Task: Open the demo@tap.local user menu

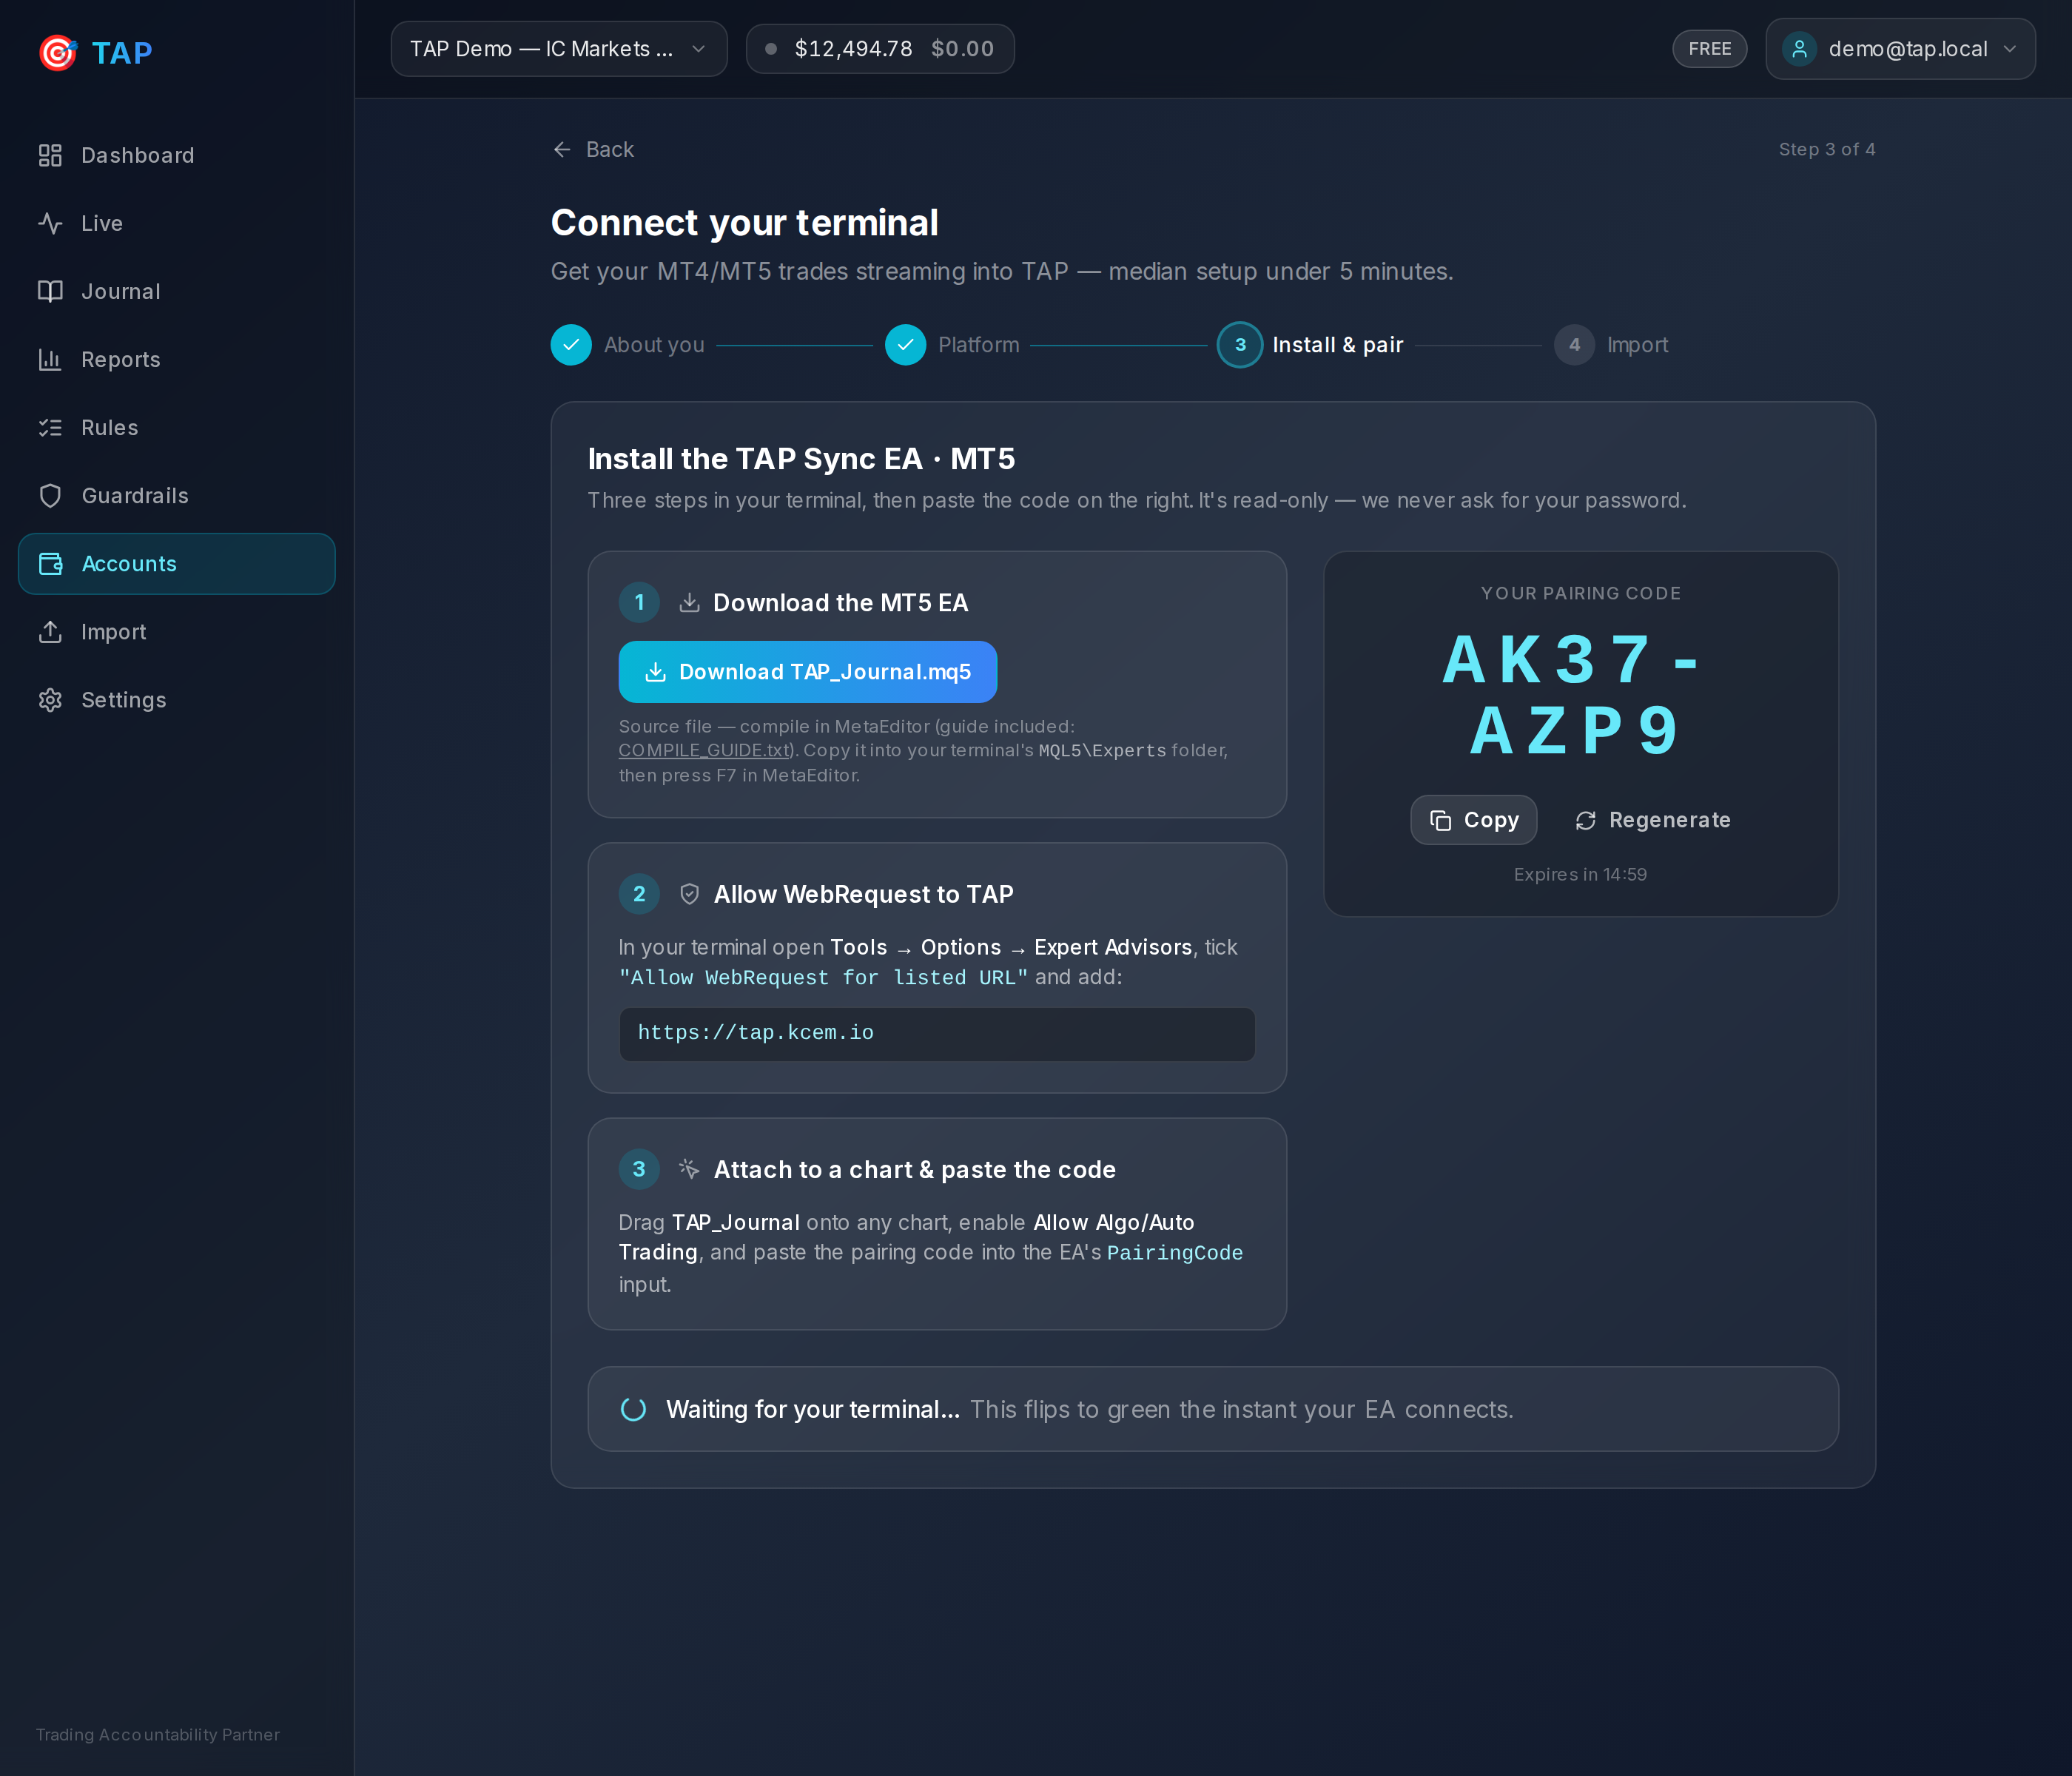Action: [x=1900, y=49]
